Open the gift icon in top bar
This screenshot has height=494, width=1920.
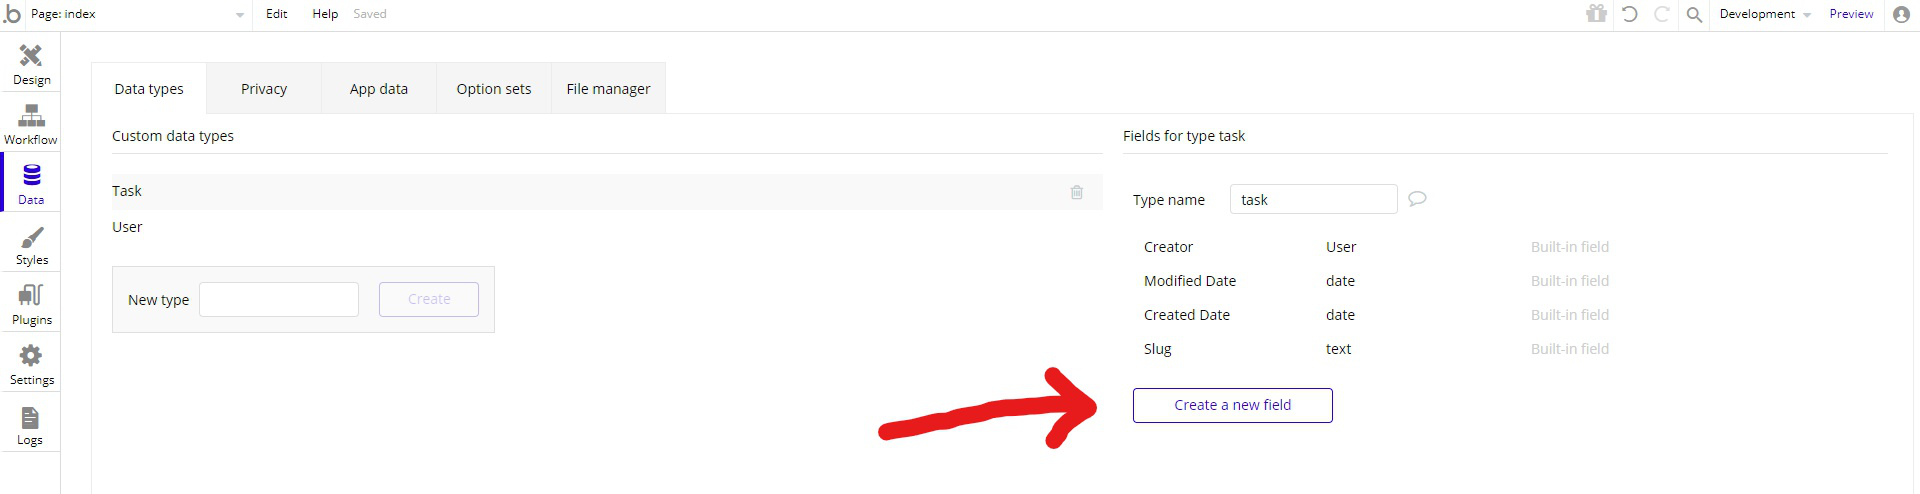coord(1596,14)
